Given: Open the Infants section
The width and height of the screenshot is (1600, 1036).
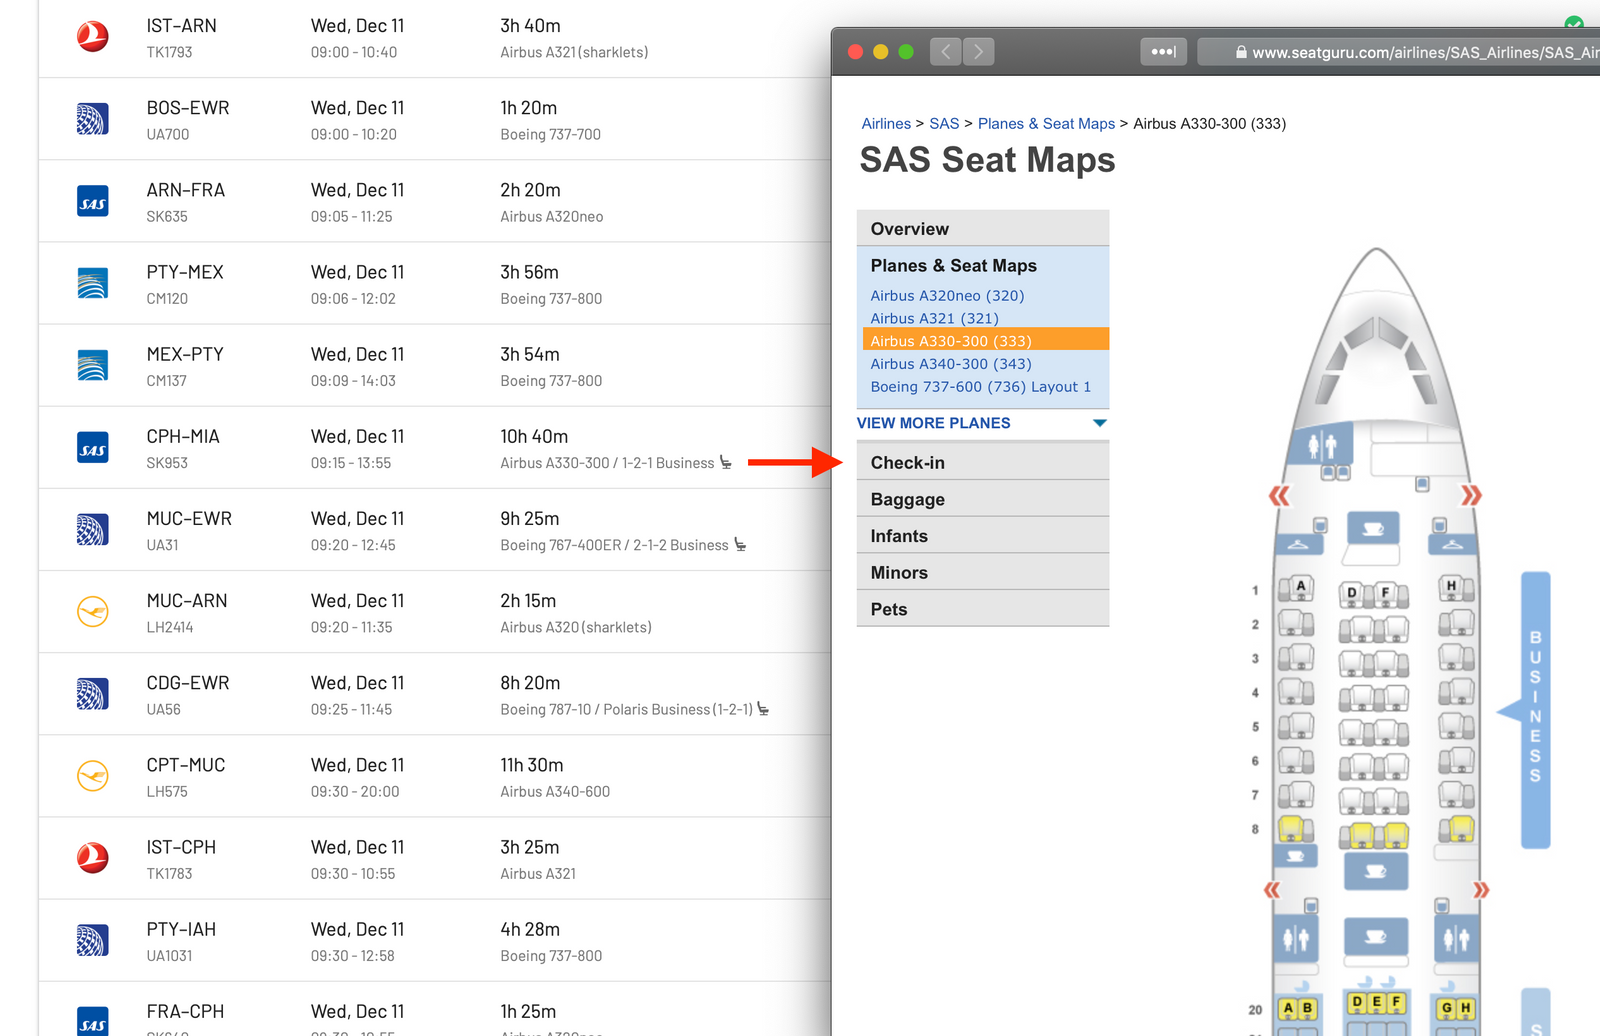Looking at the screenshot, I should 983,536.
